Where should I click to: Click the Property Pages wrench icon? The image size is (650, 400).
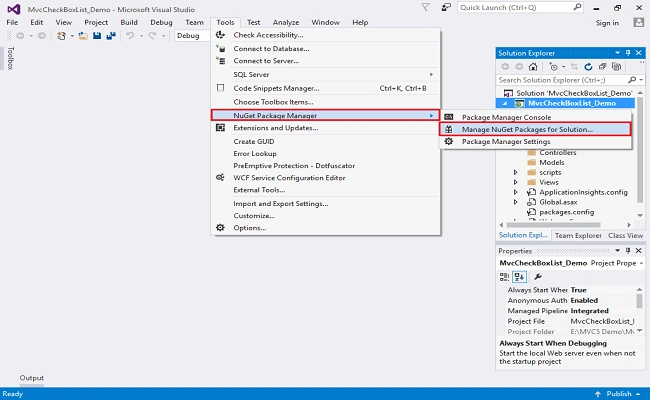[x=538, y=276]
